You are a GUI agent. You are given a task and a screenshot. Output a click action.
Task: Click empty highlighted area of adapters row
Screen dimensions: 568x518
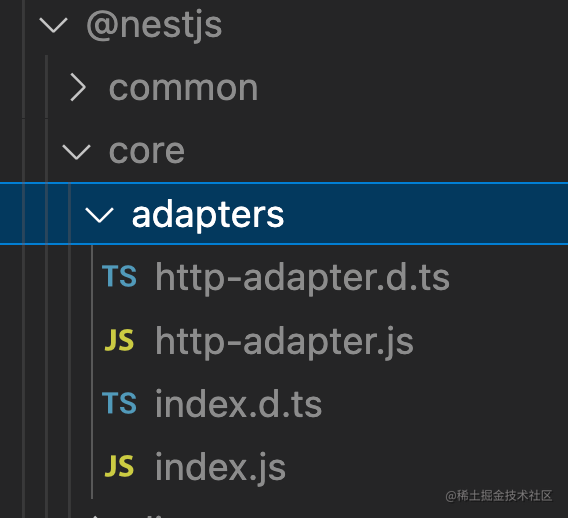coord(424,214)
